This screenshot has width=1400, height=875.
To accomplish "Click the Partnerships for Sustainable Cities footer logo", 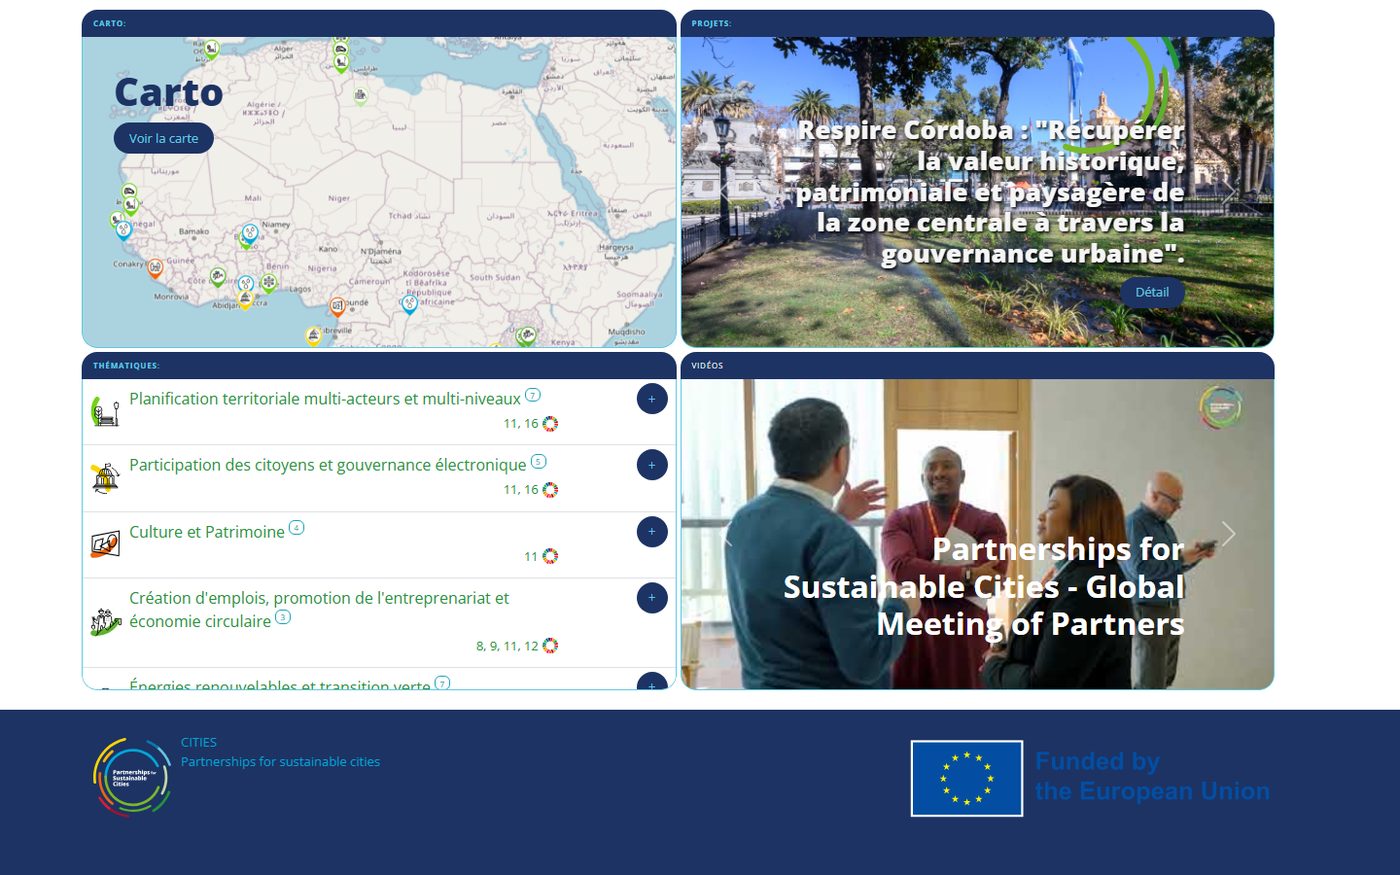I will click(x=132, y=777).
